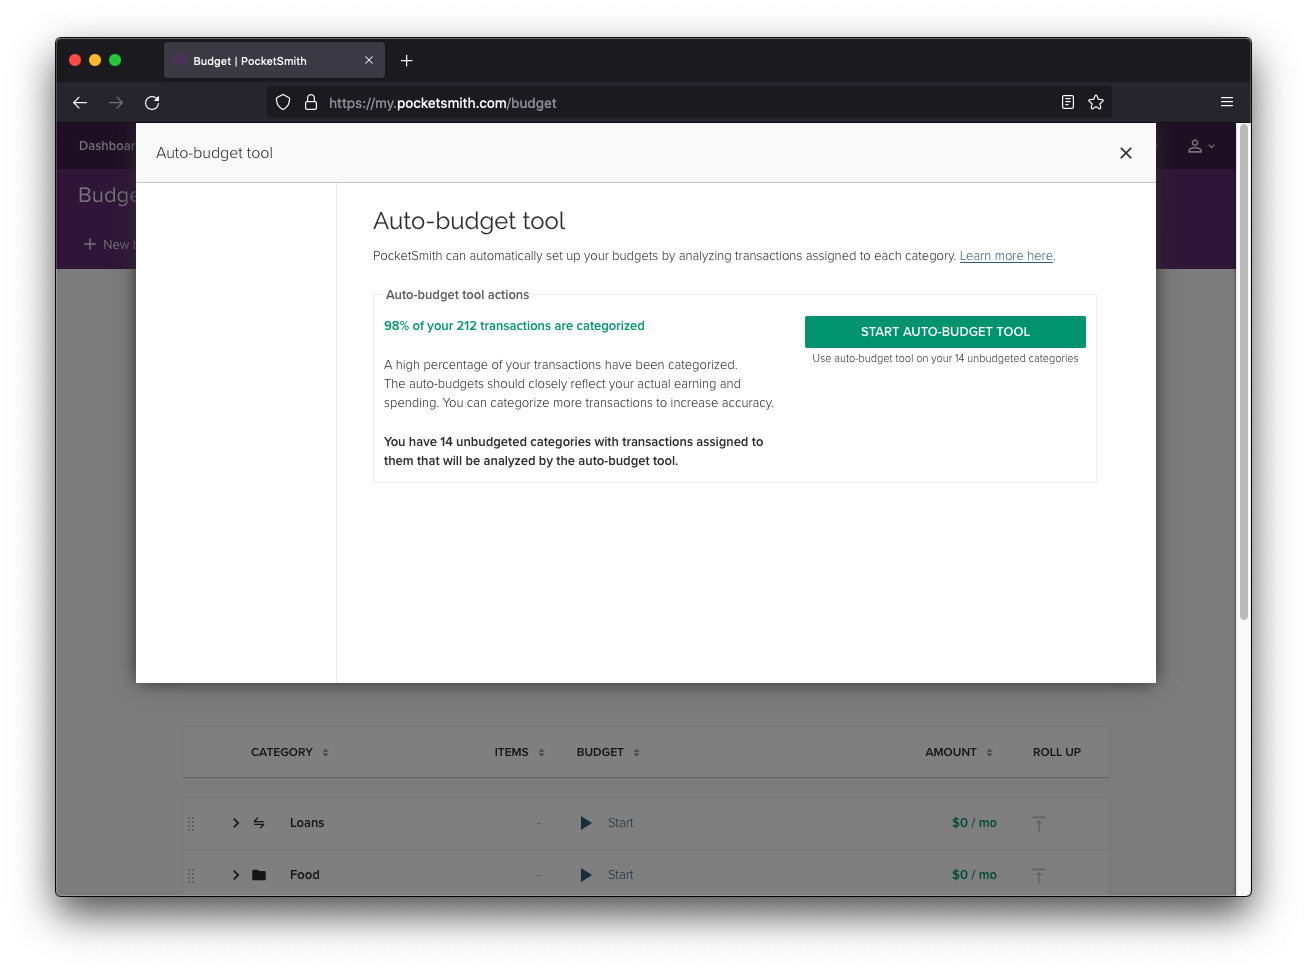This screenshot has width=1307, height=970.
Task: Click the Start play triangle on the Loans row
Action: [x=586, y=822]
